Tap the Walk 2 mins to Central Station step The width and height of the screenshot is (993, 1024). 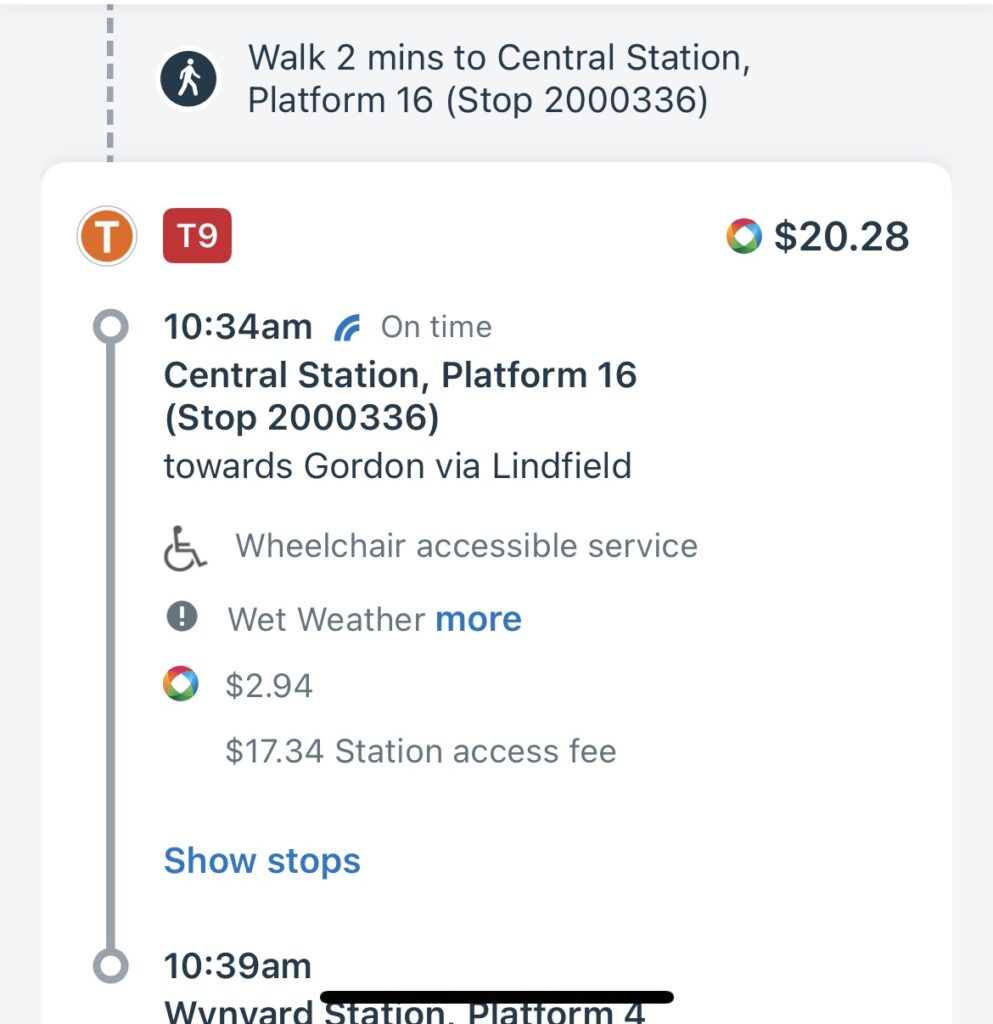499,79
